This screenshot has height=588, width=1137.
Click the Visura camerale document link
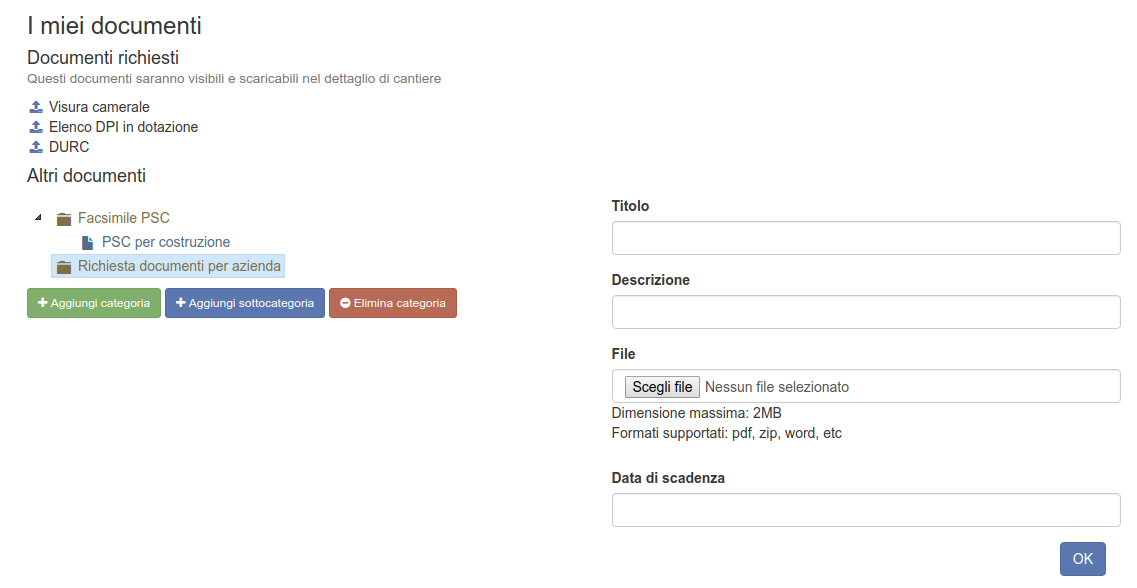(x=99, y=107)
